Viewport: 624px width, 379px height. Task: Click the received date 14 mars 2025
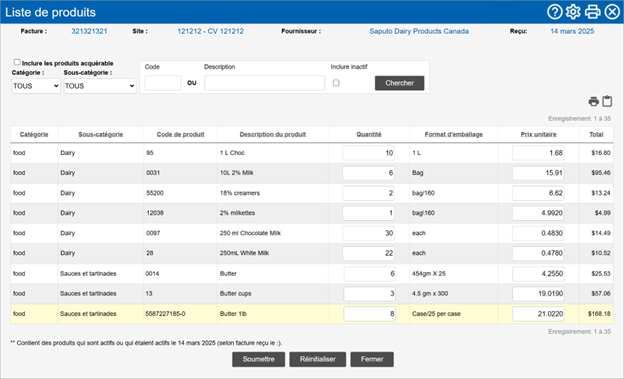[x=572, y=31]
